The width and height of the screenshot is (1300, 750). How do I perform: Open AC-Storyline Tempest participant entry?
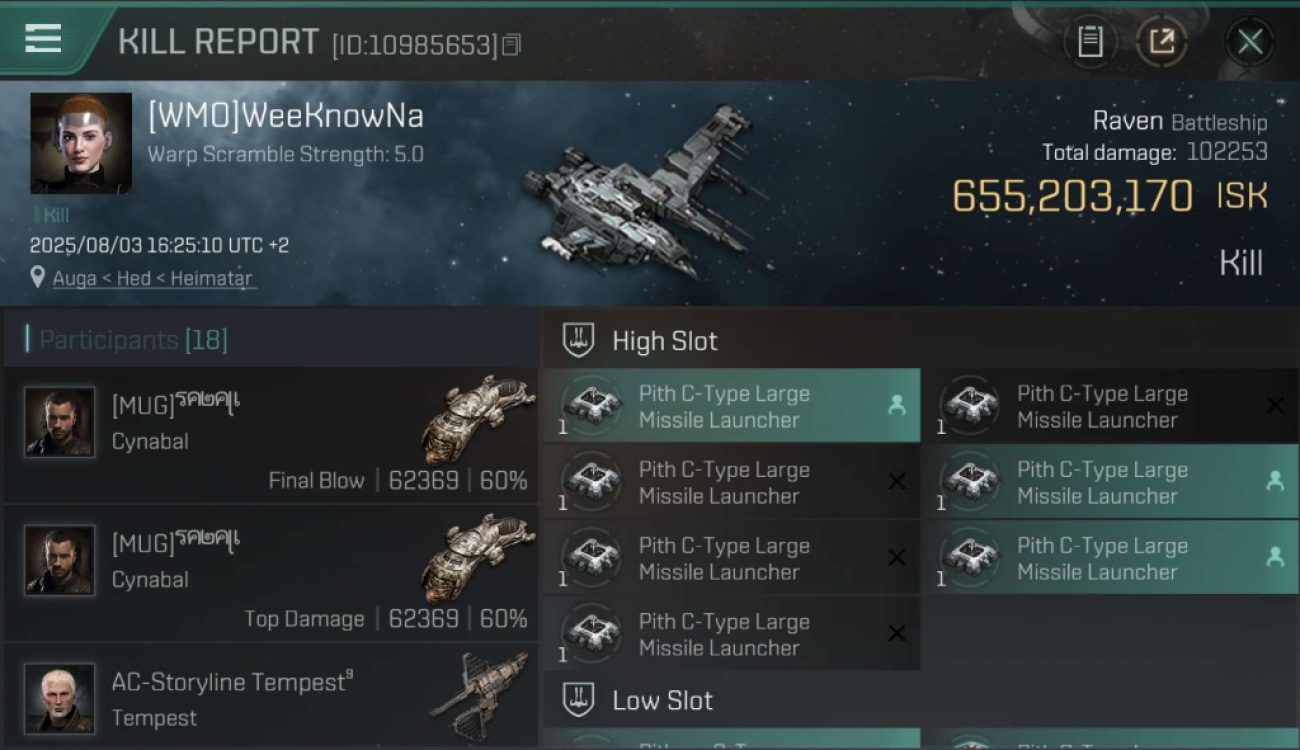coord(271,697)
